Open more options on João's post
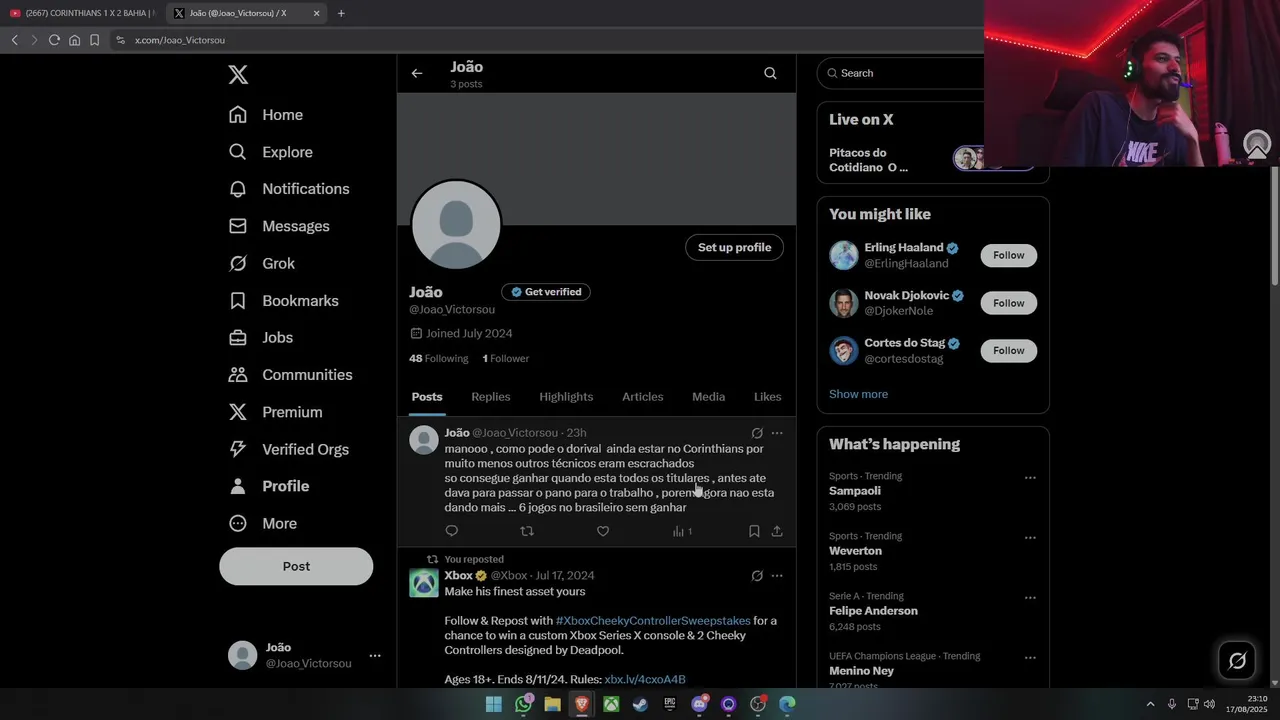1280x720 pixels. (x=777, y=433)
